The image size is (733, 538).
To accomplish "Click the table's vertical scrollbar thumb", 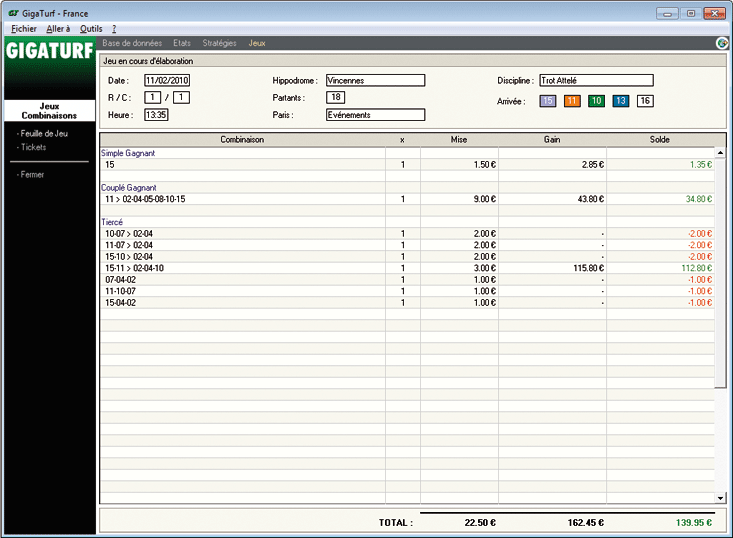I will tap(720, 273).
